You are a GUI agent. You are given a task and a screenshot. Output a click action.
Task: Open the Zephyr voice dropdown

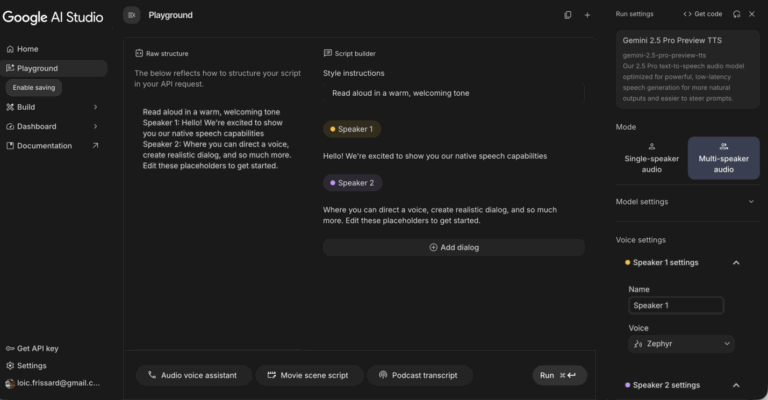(x=681, y=344)
